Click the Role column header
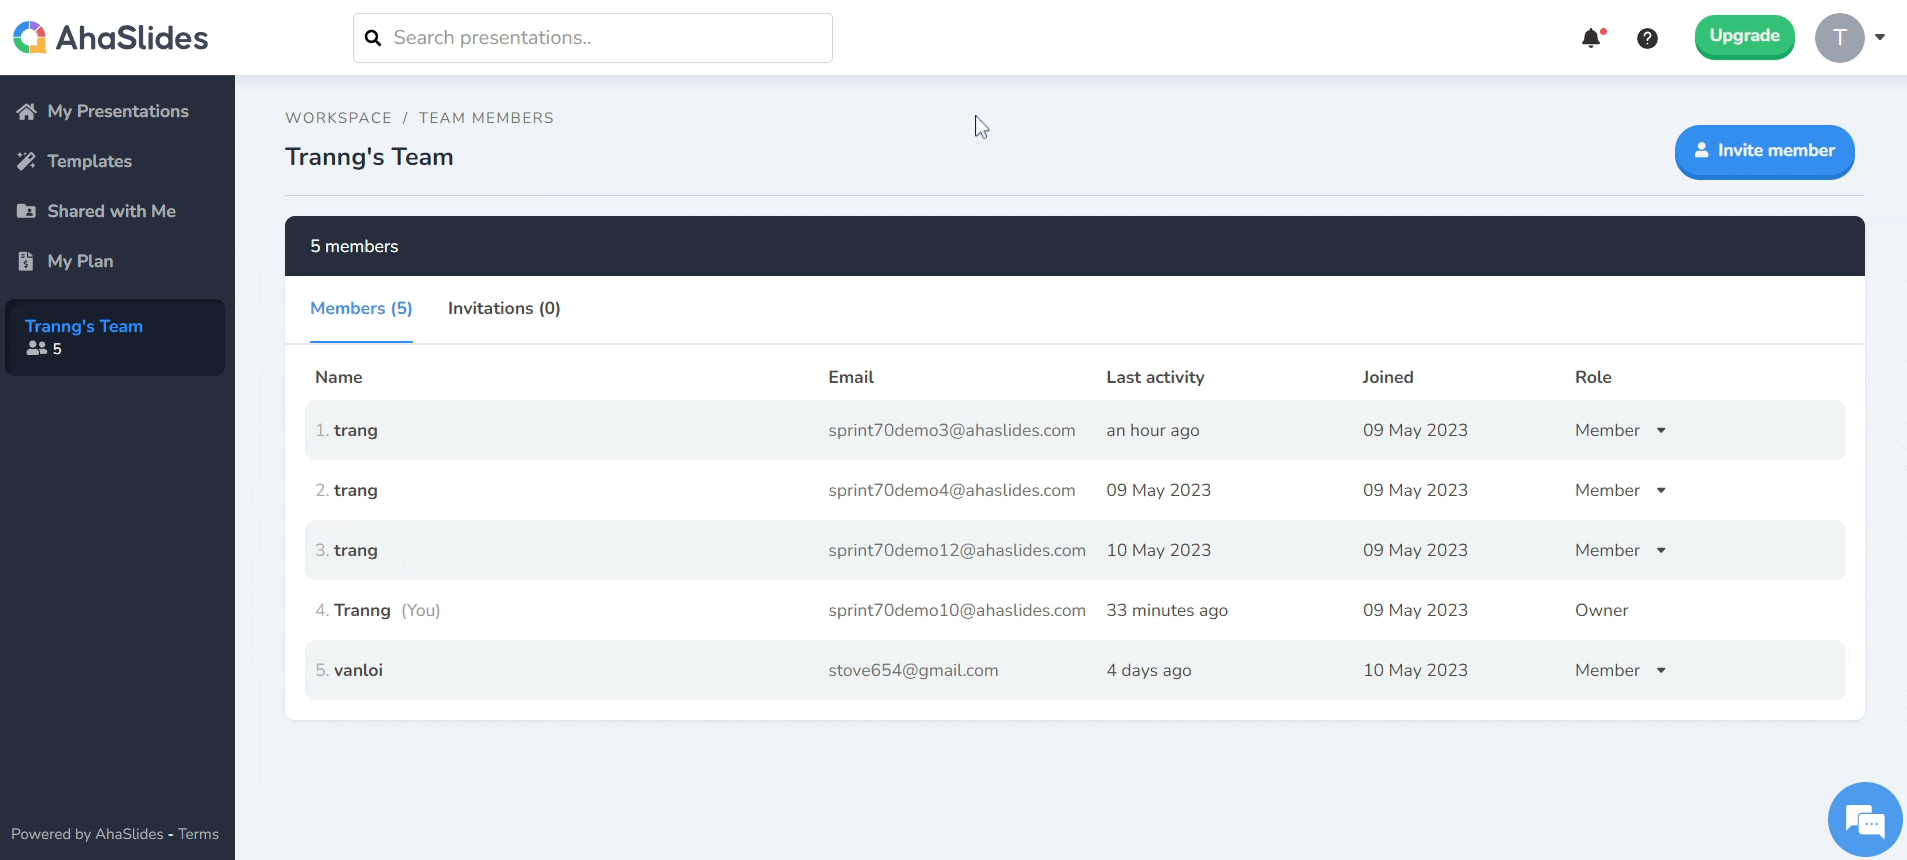Viewport: 1907px width, 860px height. pyautogui.click(x=1593, y=377)
